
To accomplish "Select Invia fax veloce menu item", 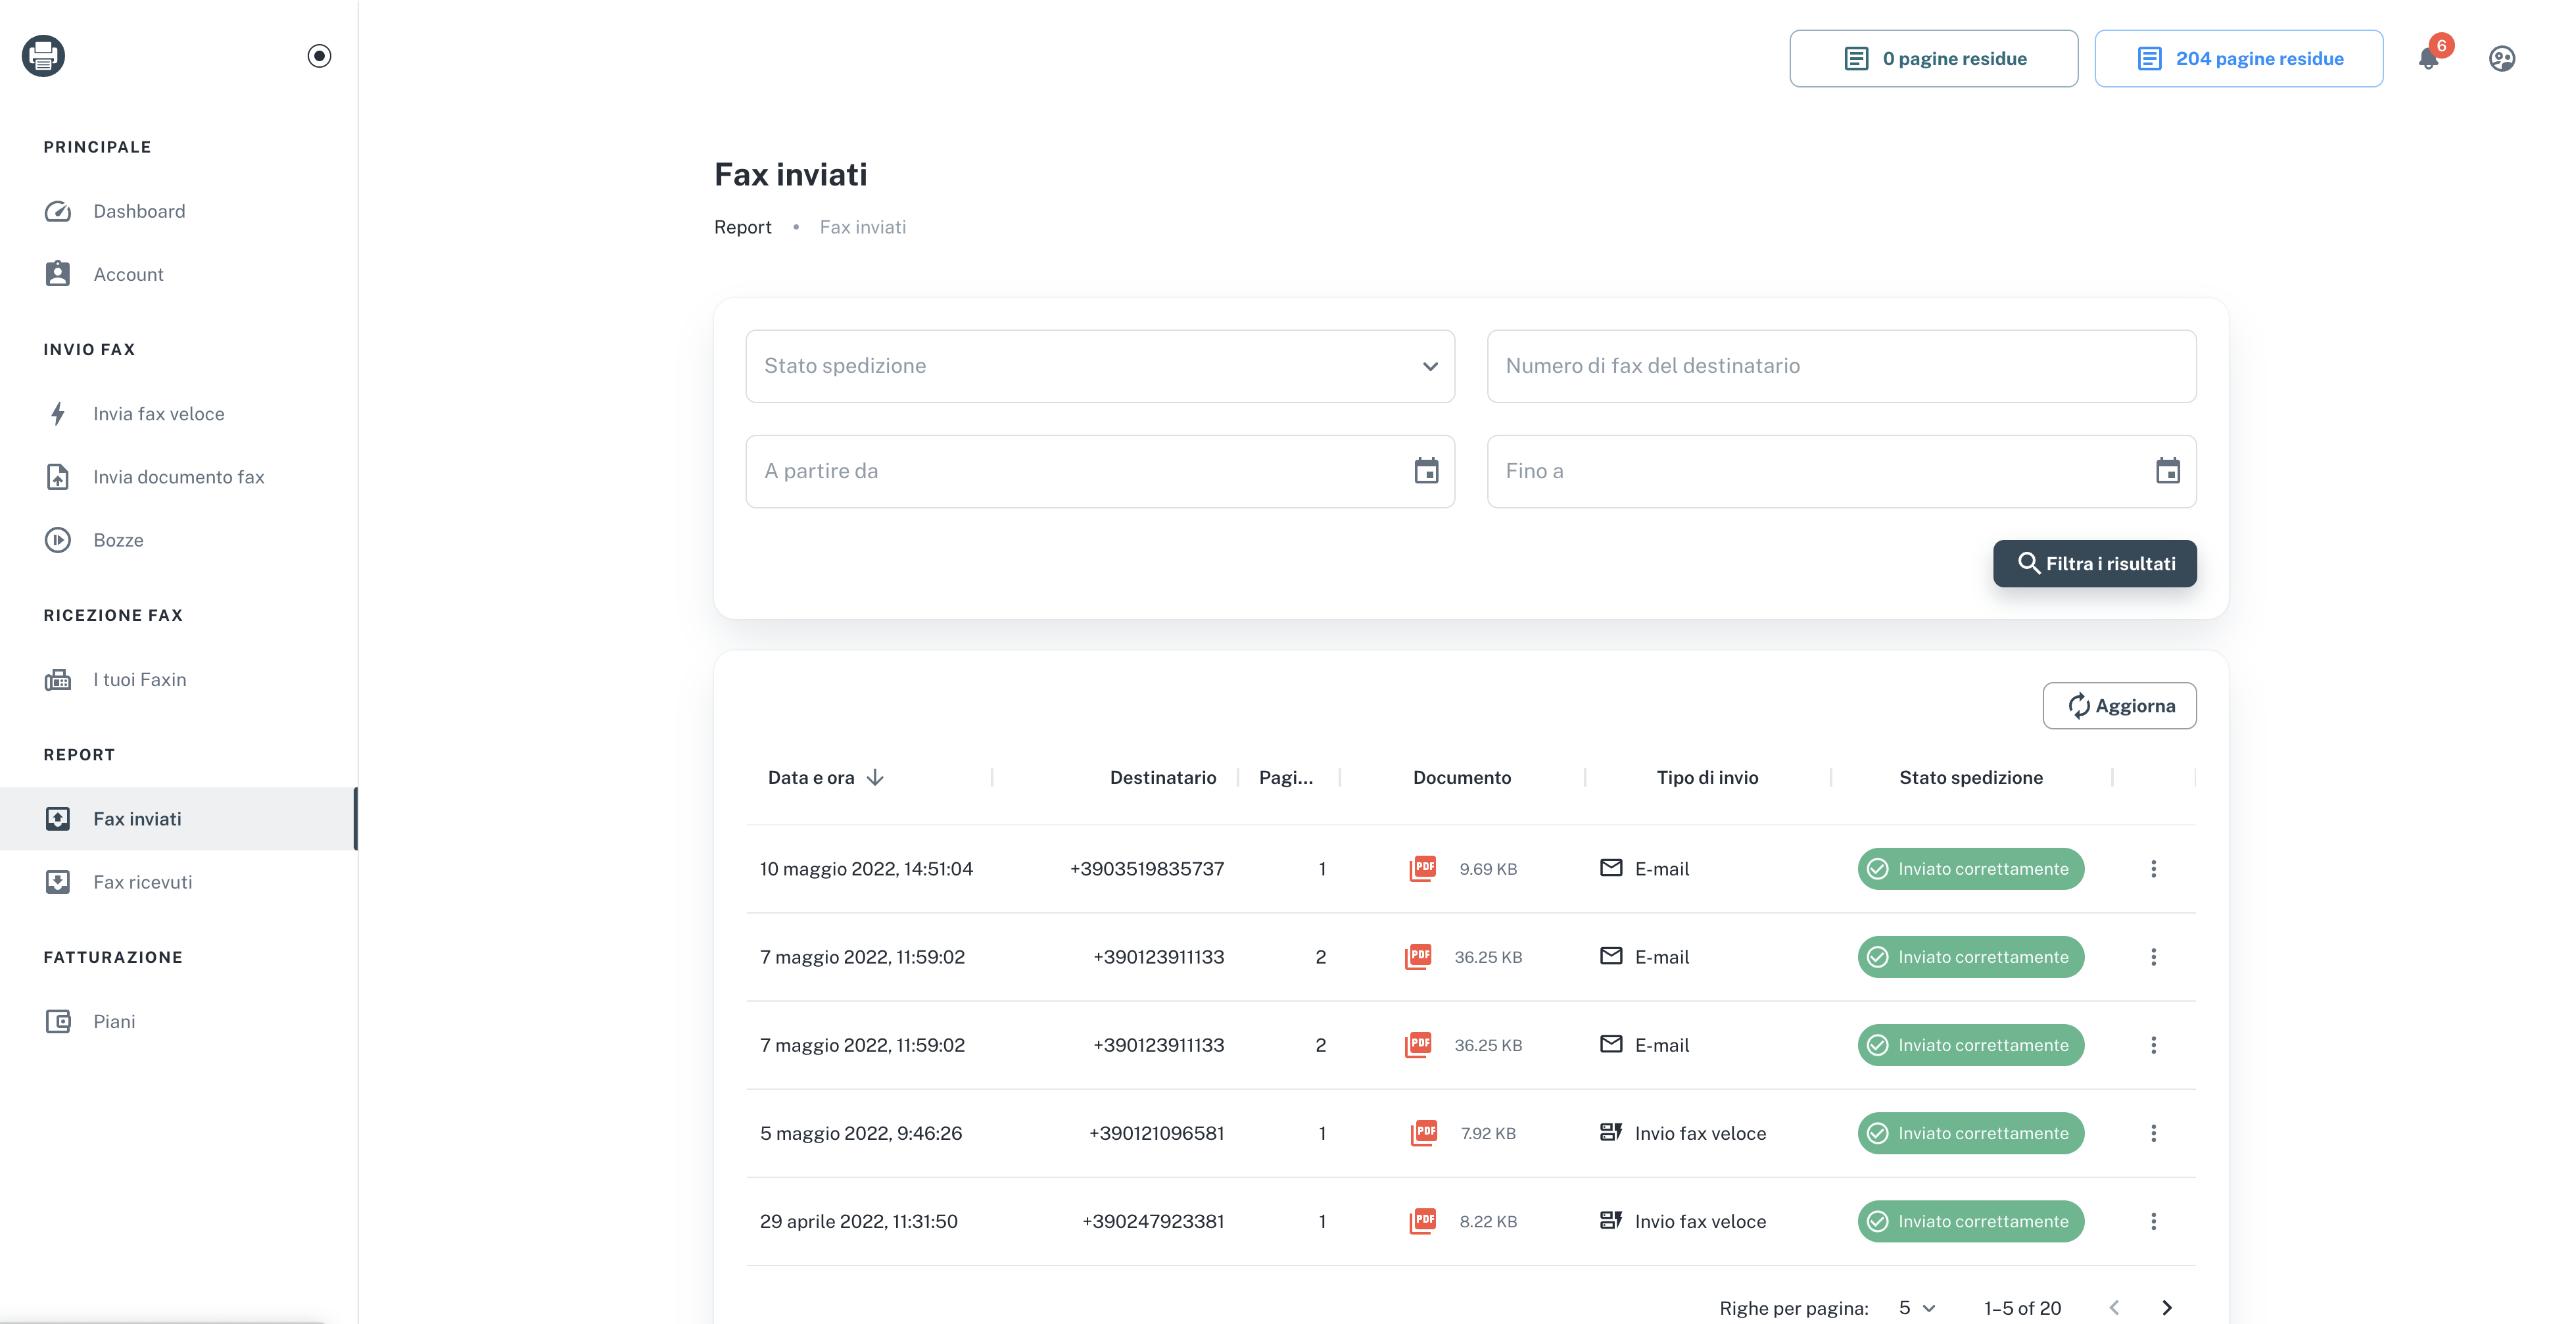I will tap(158, 414).
